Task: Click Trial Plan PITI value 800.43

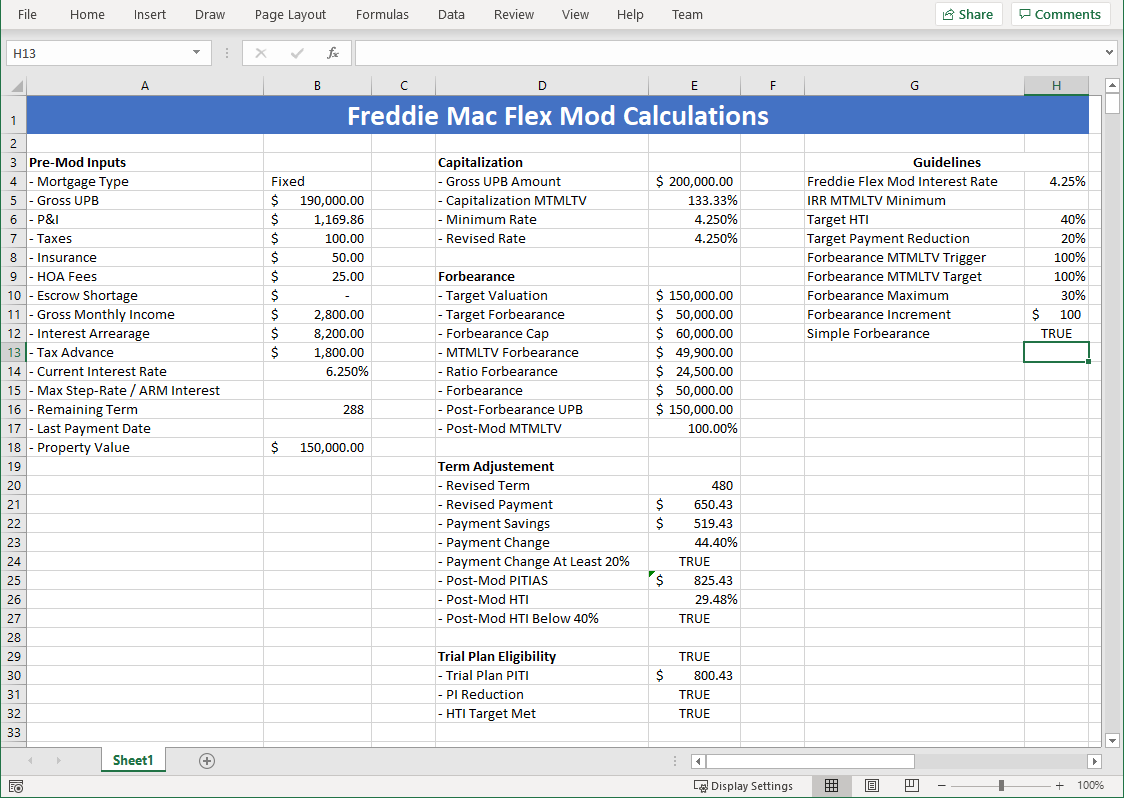Action: coord(694,675)
